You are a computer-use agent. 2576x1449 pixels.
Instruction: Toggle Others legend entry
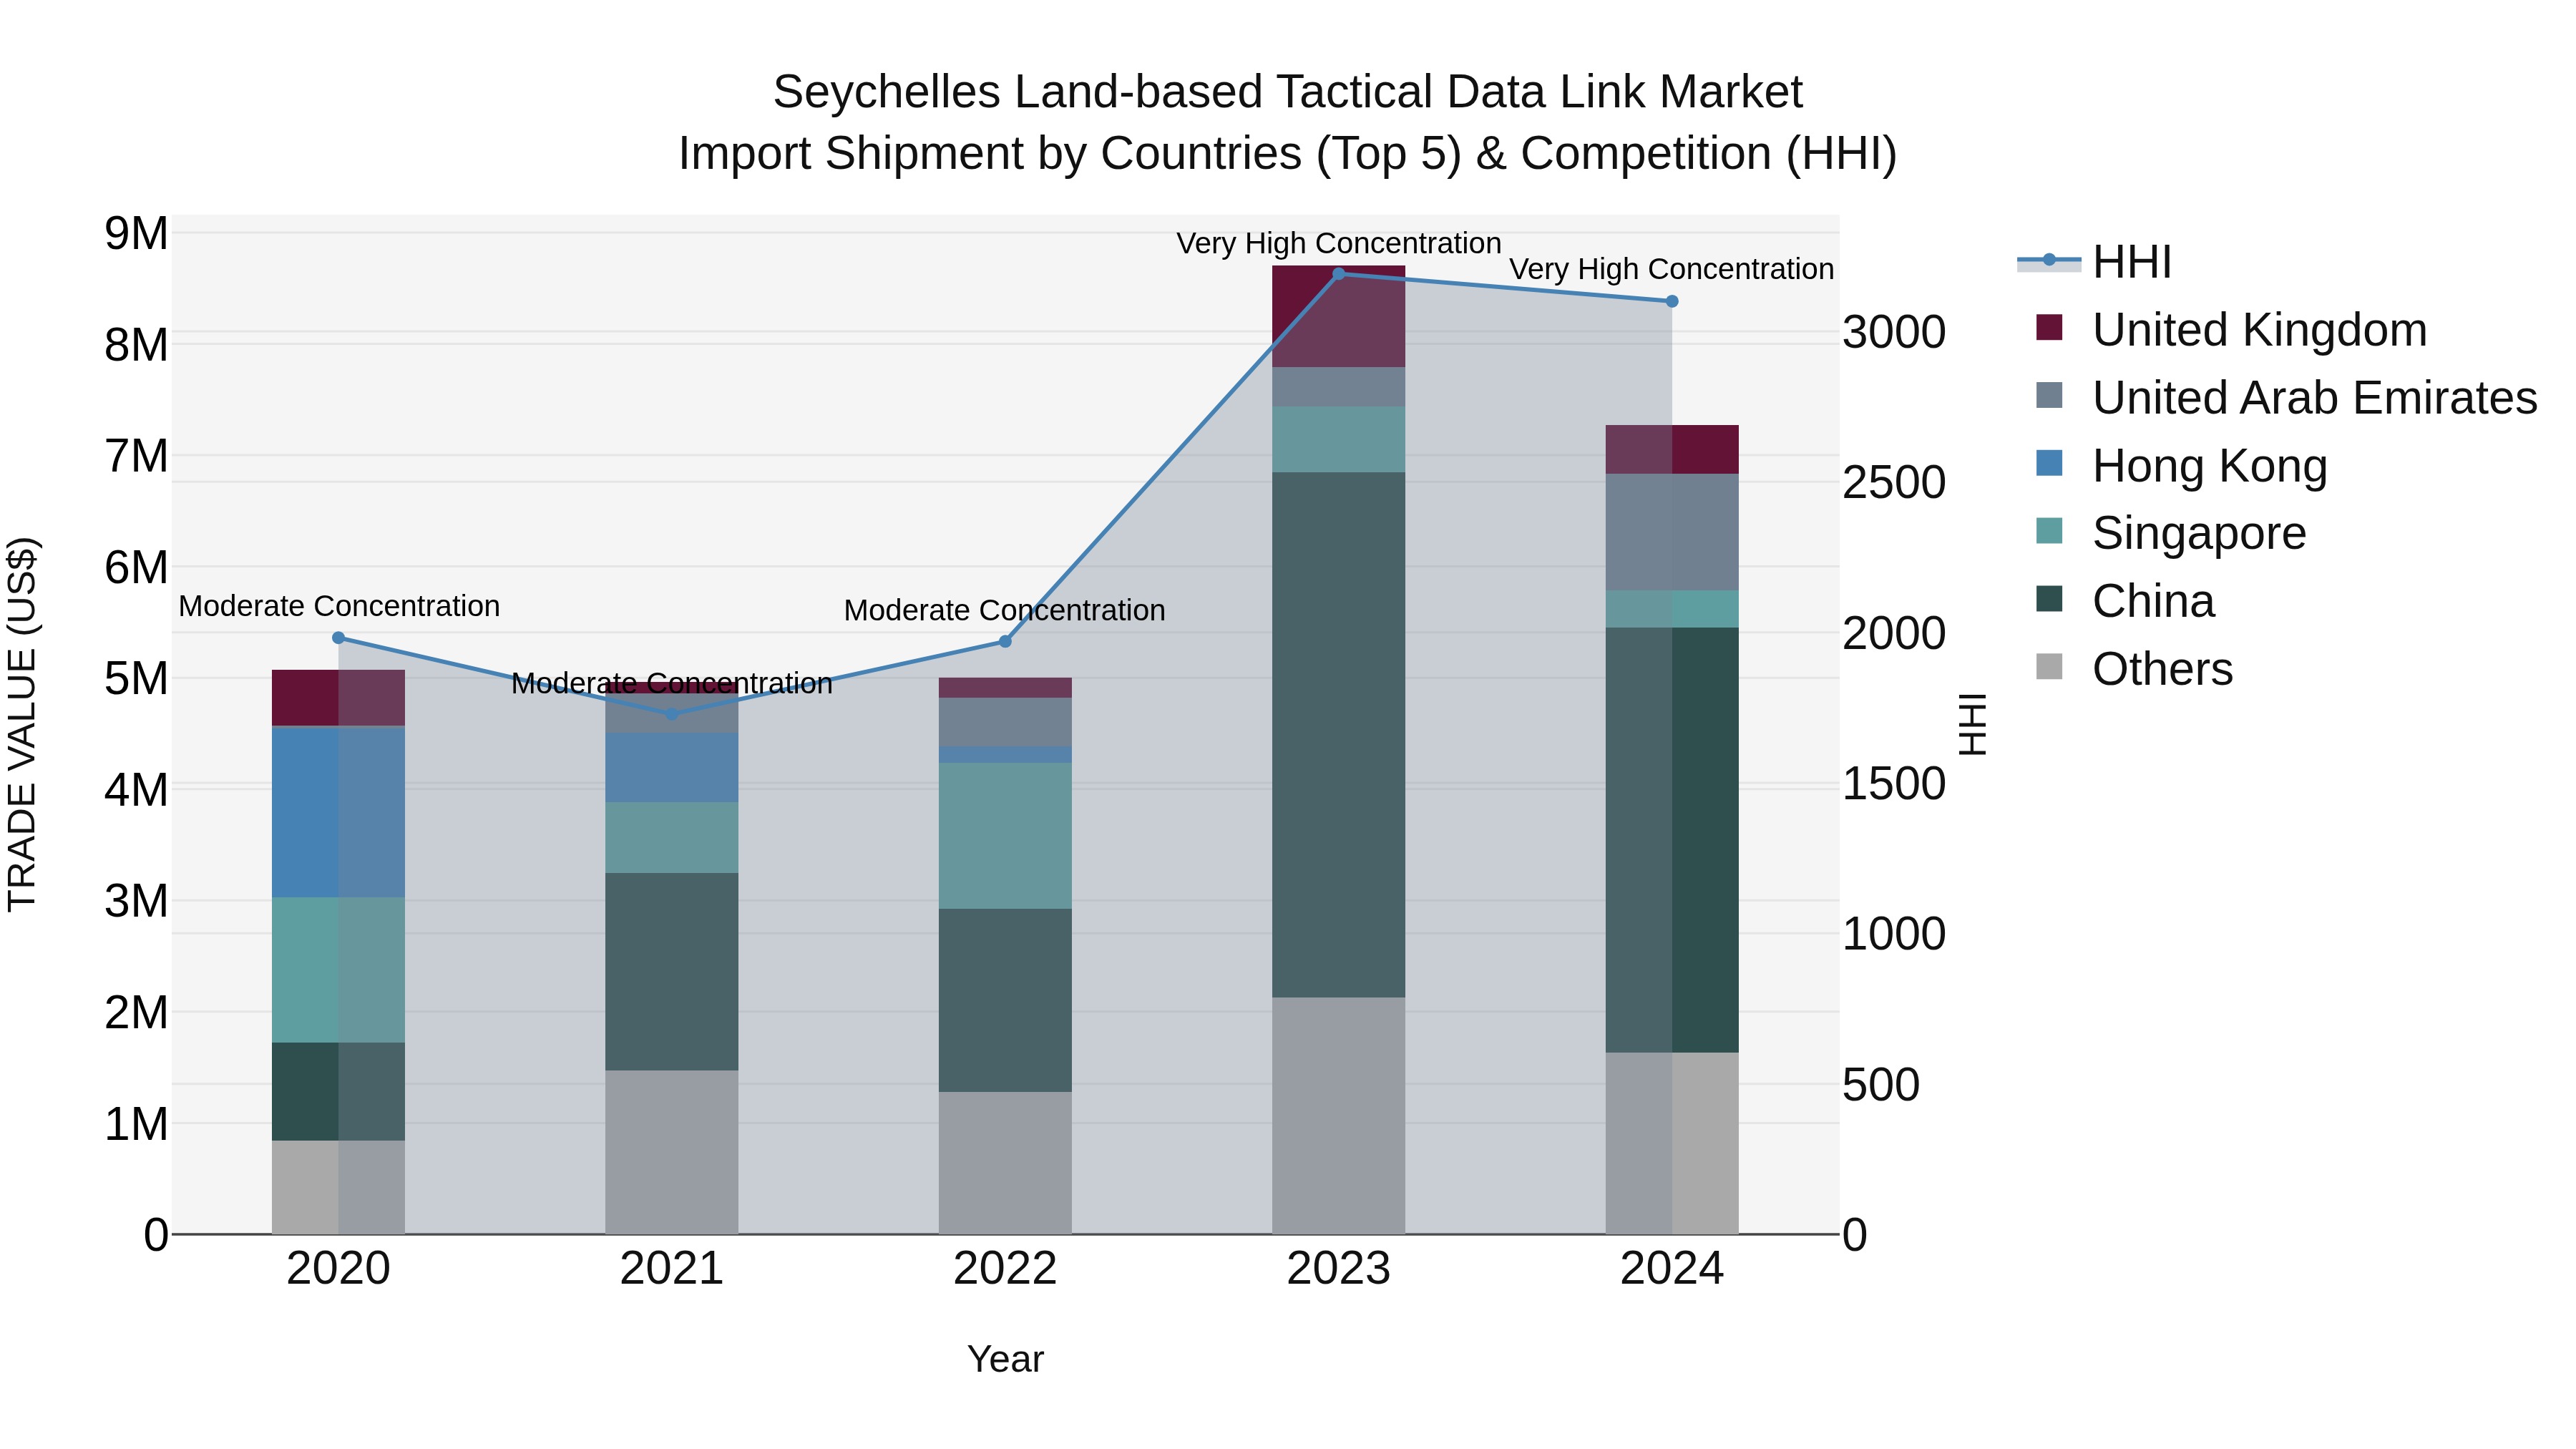coord(2134,669)
